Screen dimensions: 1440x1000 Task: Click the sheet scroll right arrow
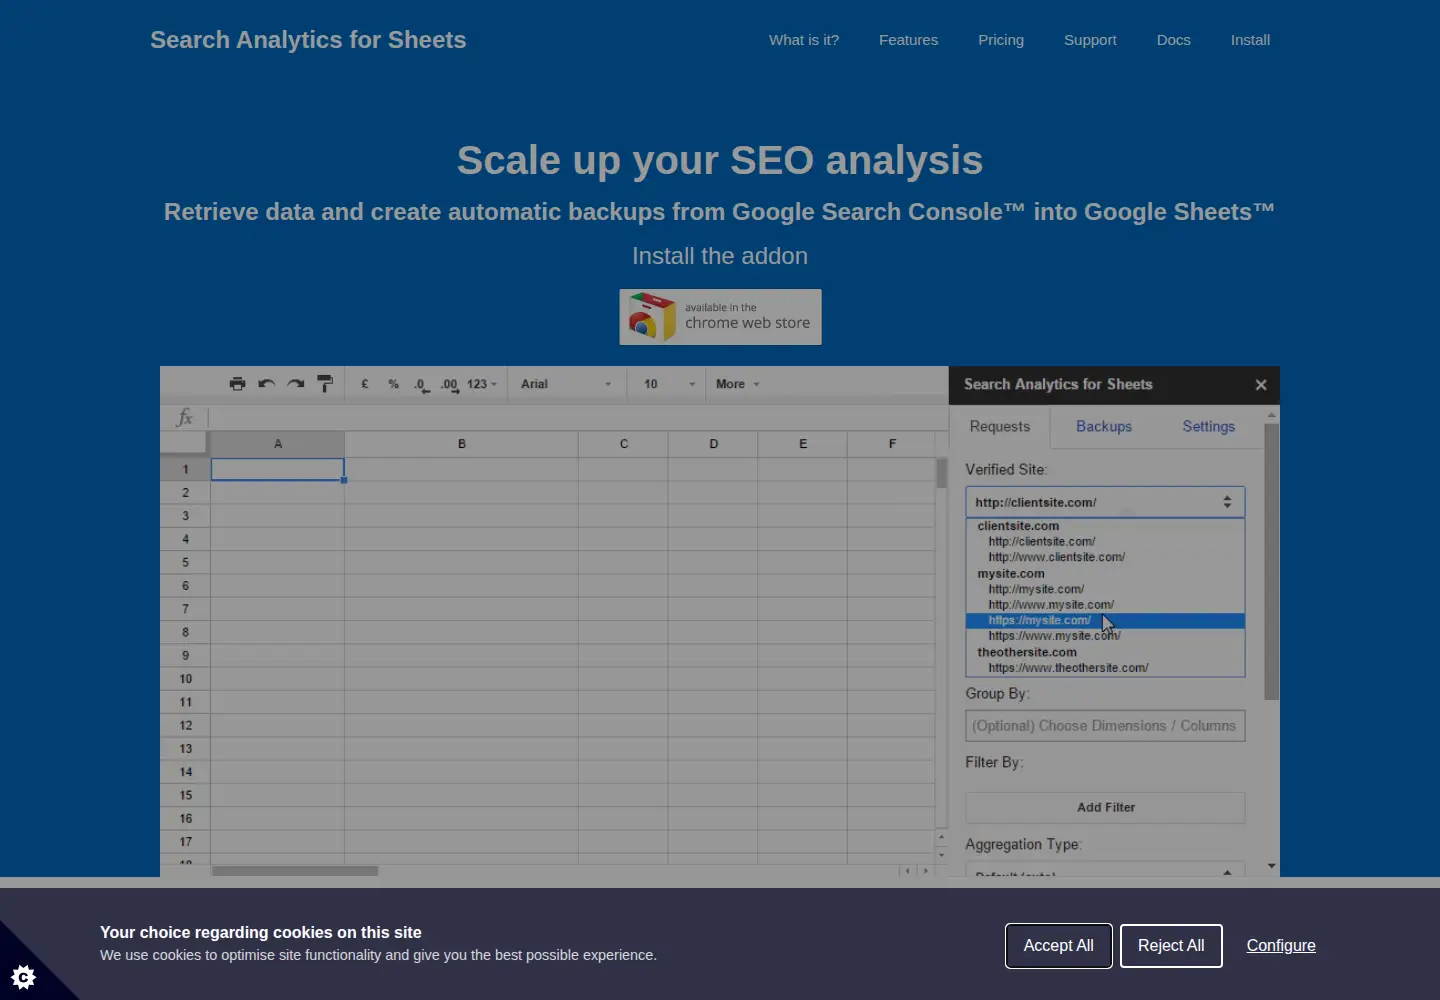[926, 871]
